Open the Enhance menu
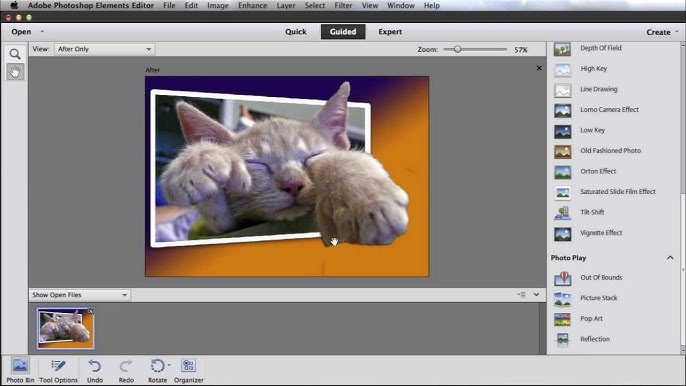686x386 pixels. point(252,5)
